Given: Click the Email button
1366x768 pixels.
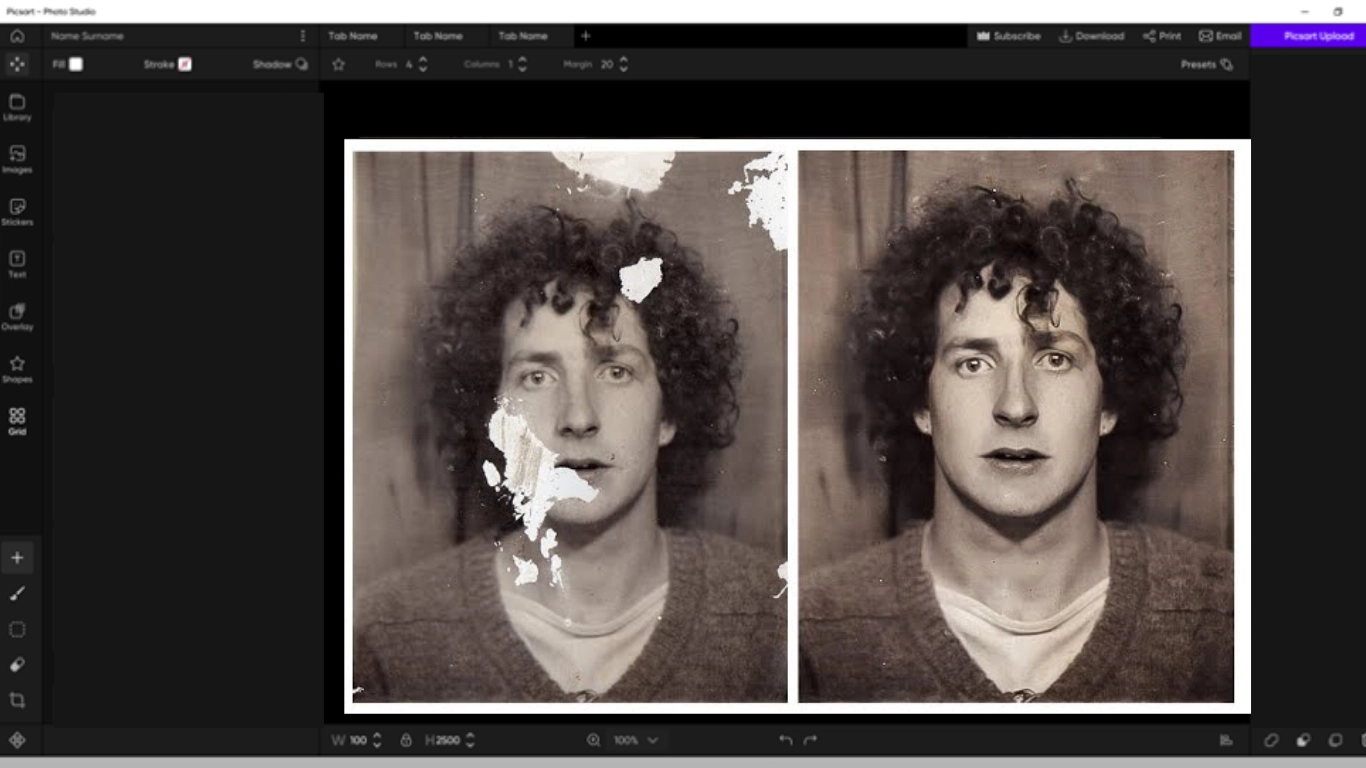Looking at the screenshot, I should [1220, 36].
